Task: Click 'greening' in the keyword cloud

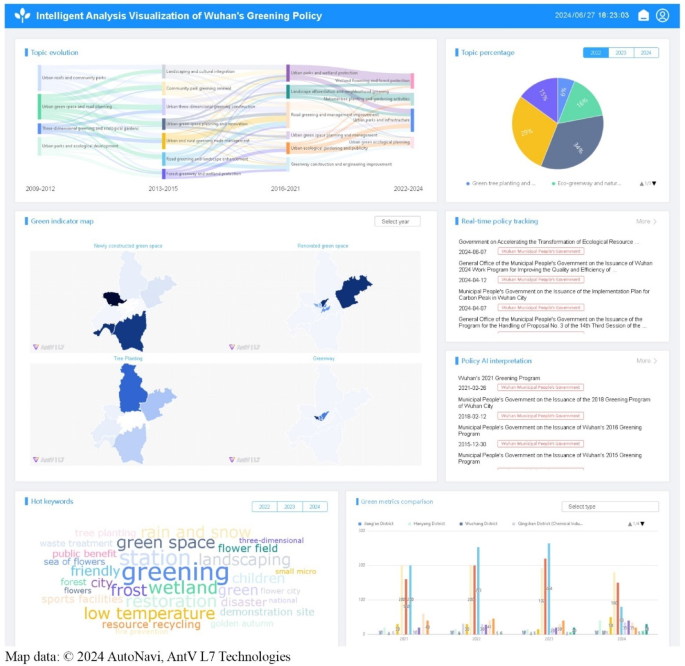Action: coord(175,573)
